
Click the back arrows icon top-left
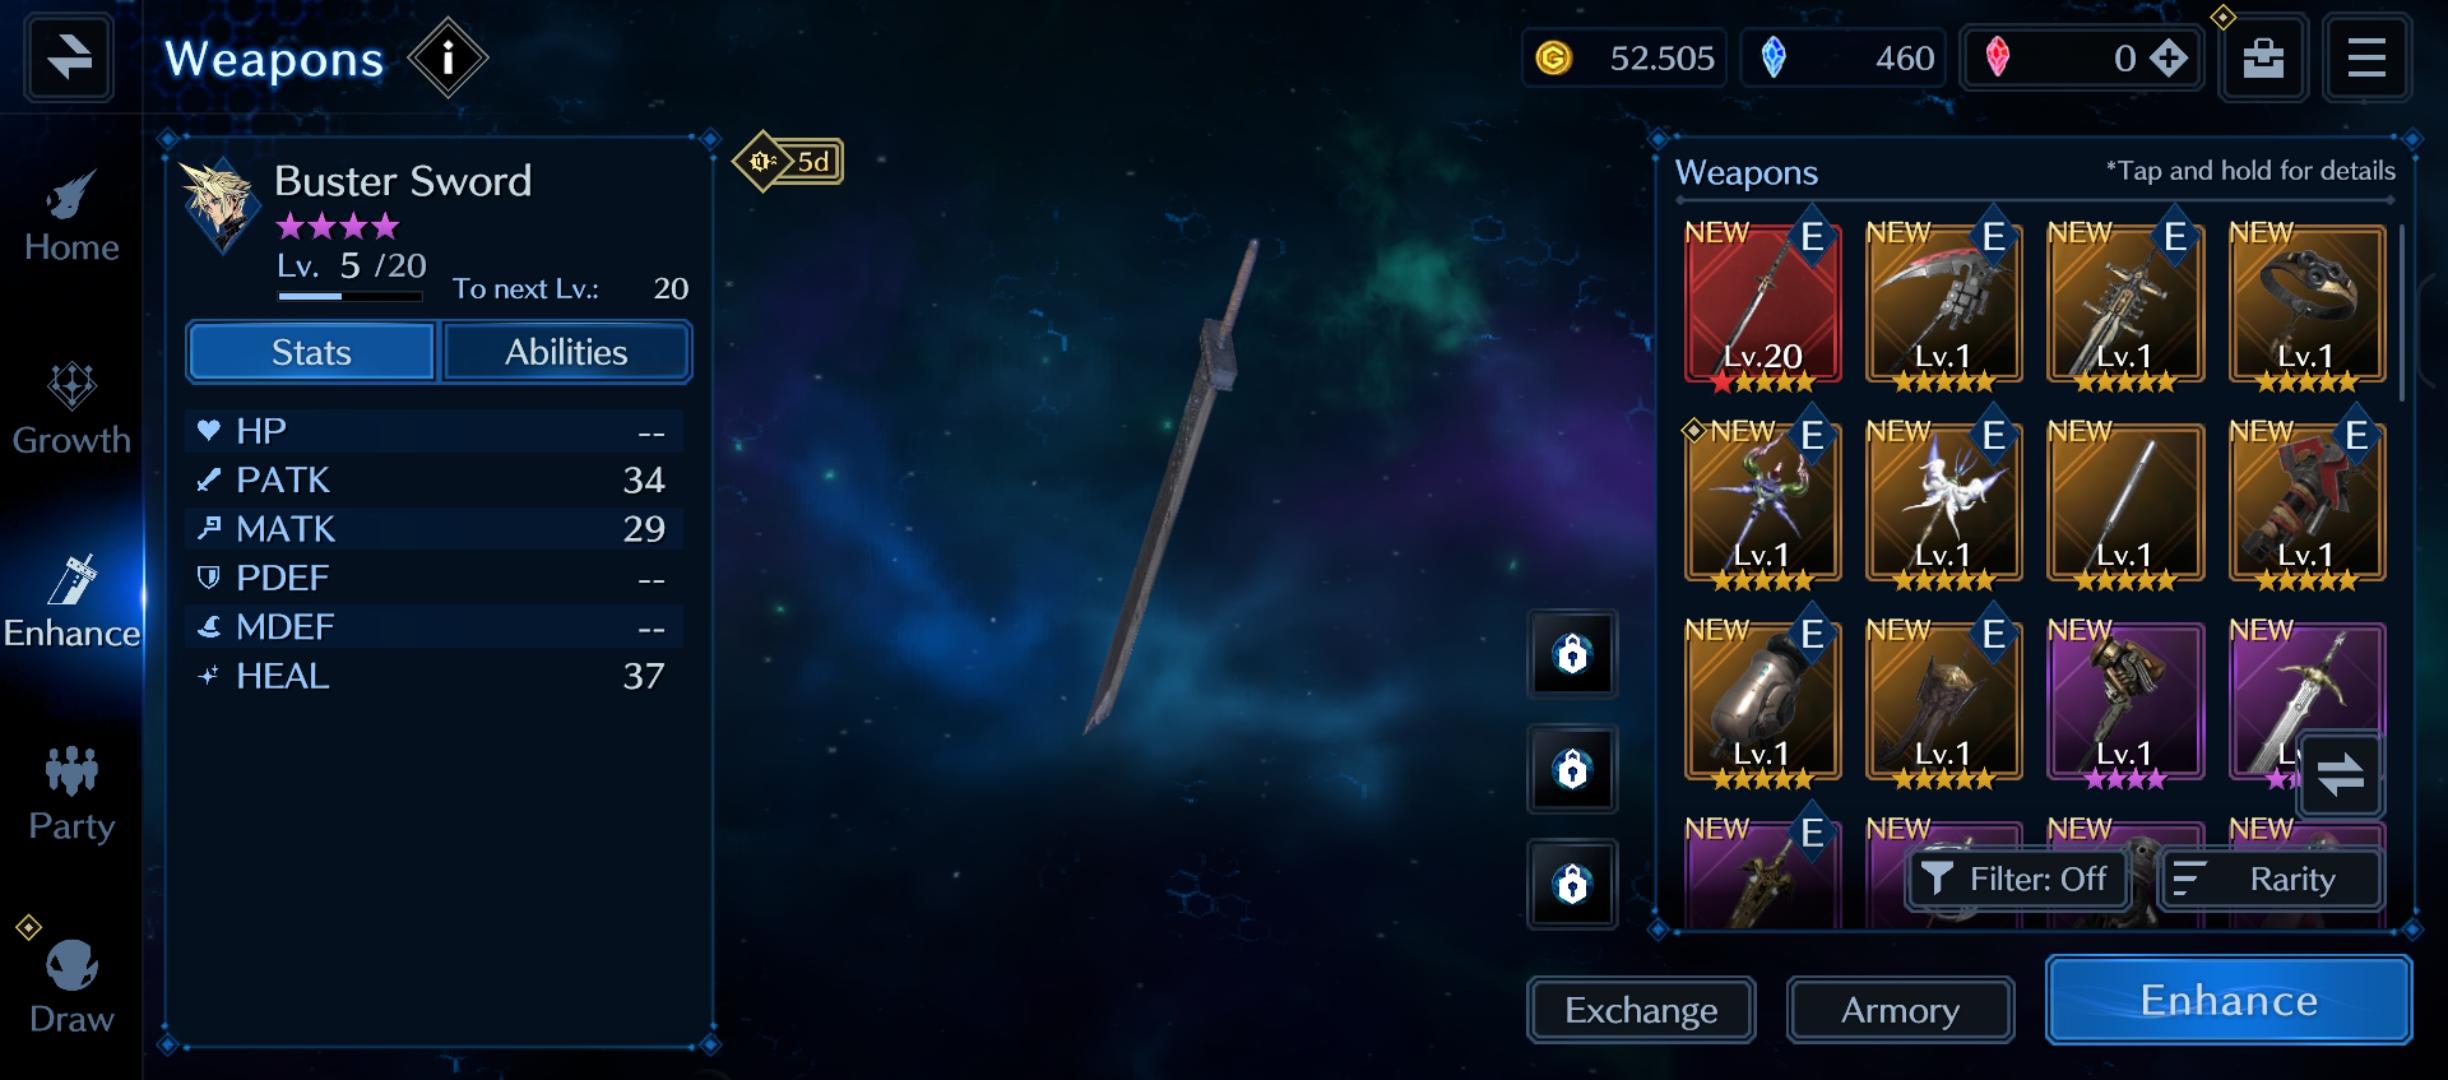(x=68, y=57)
